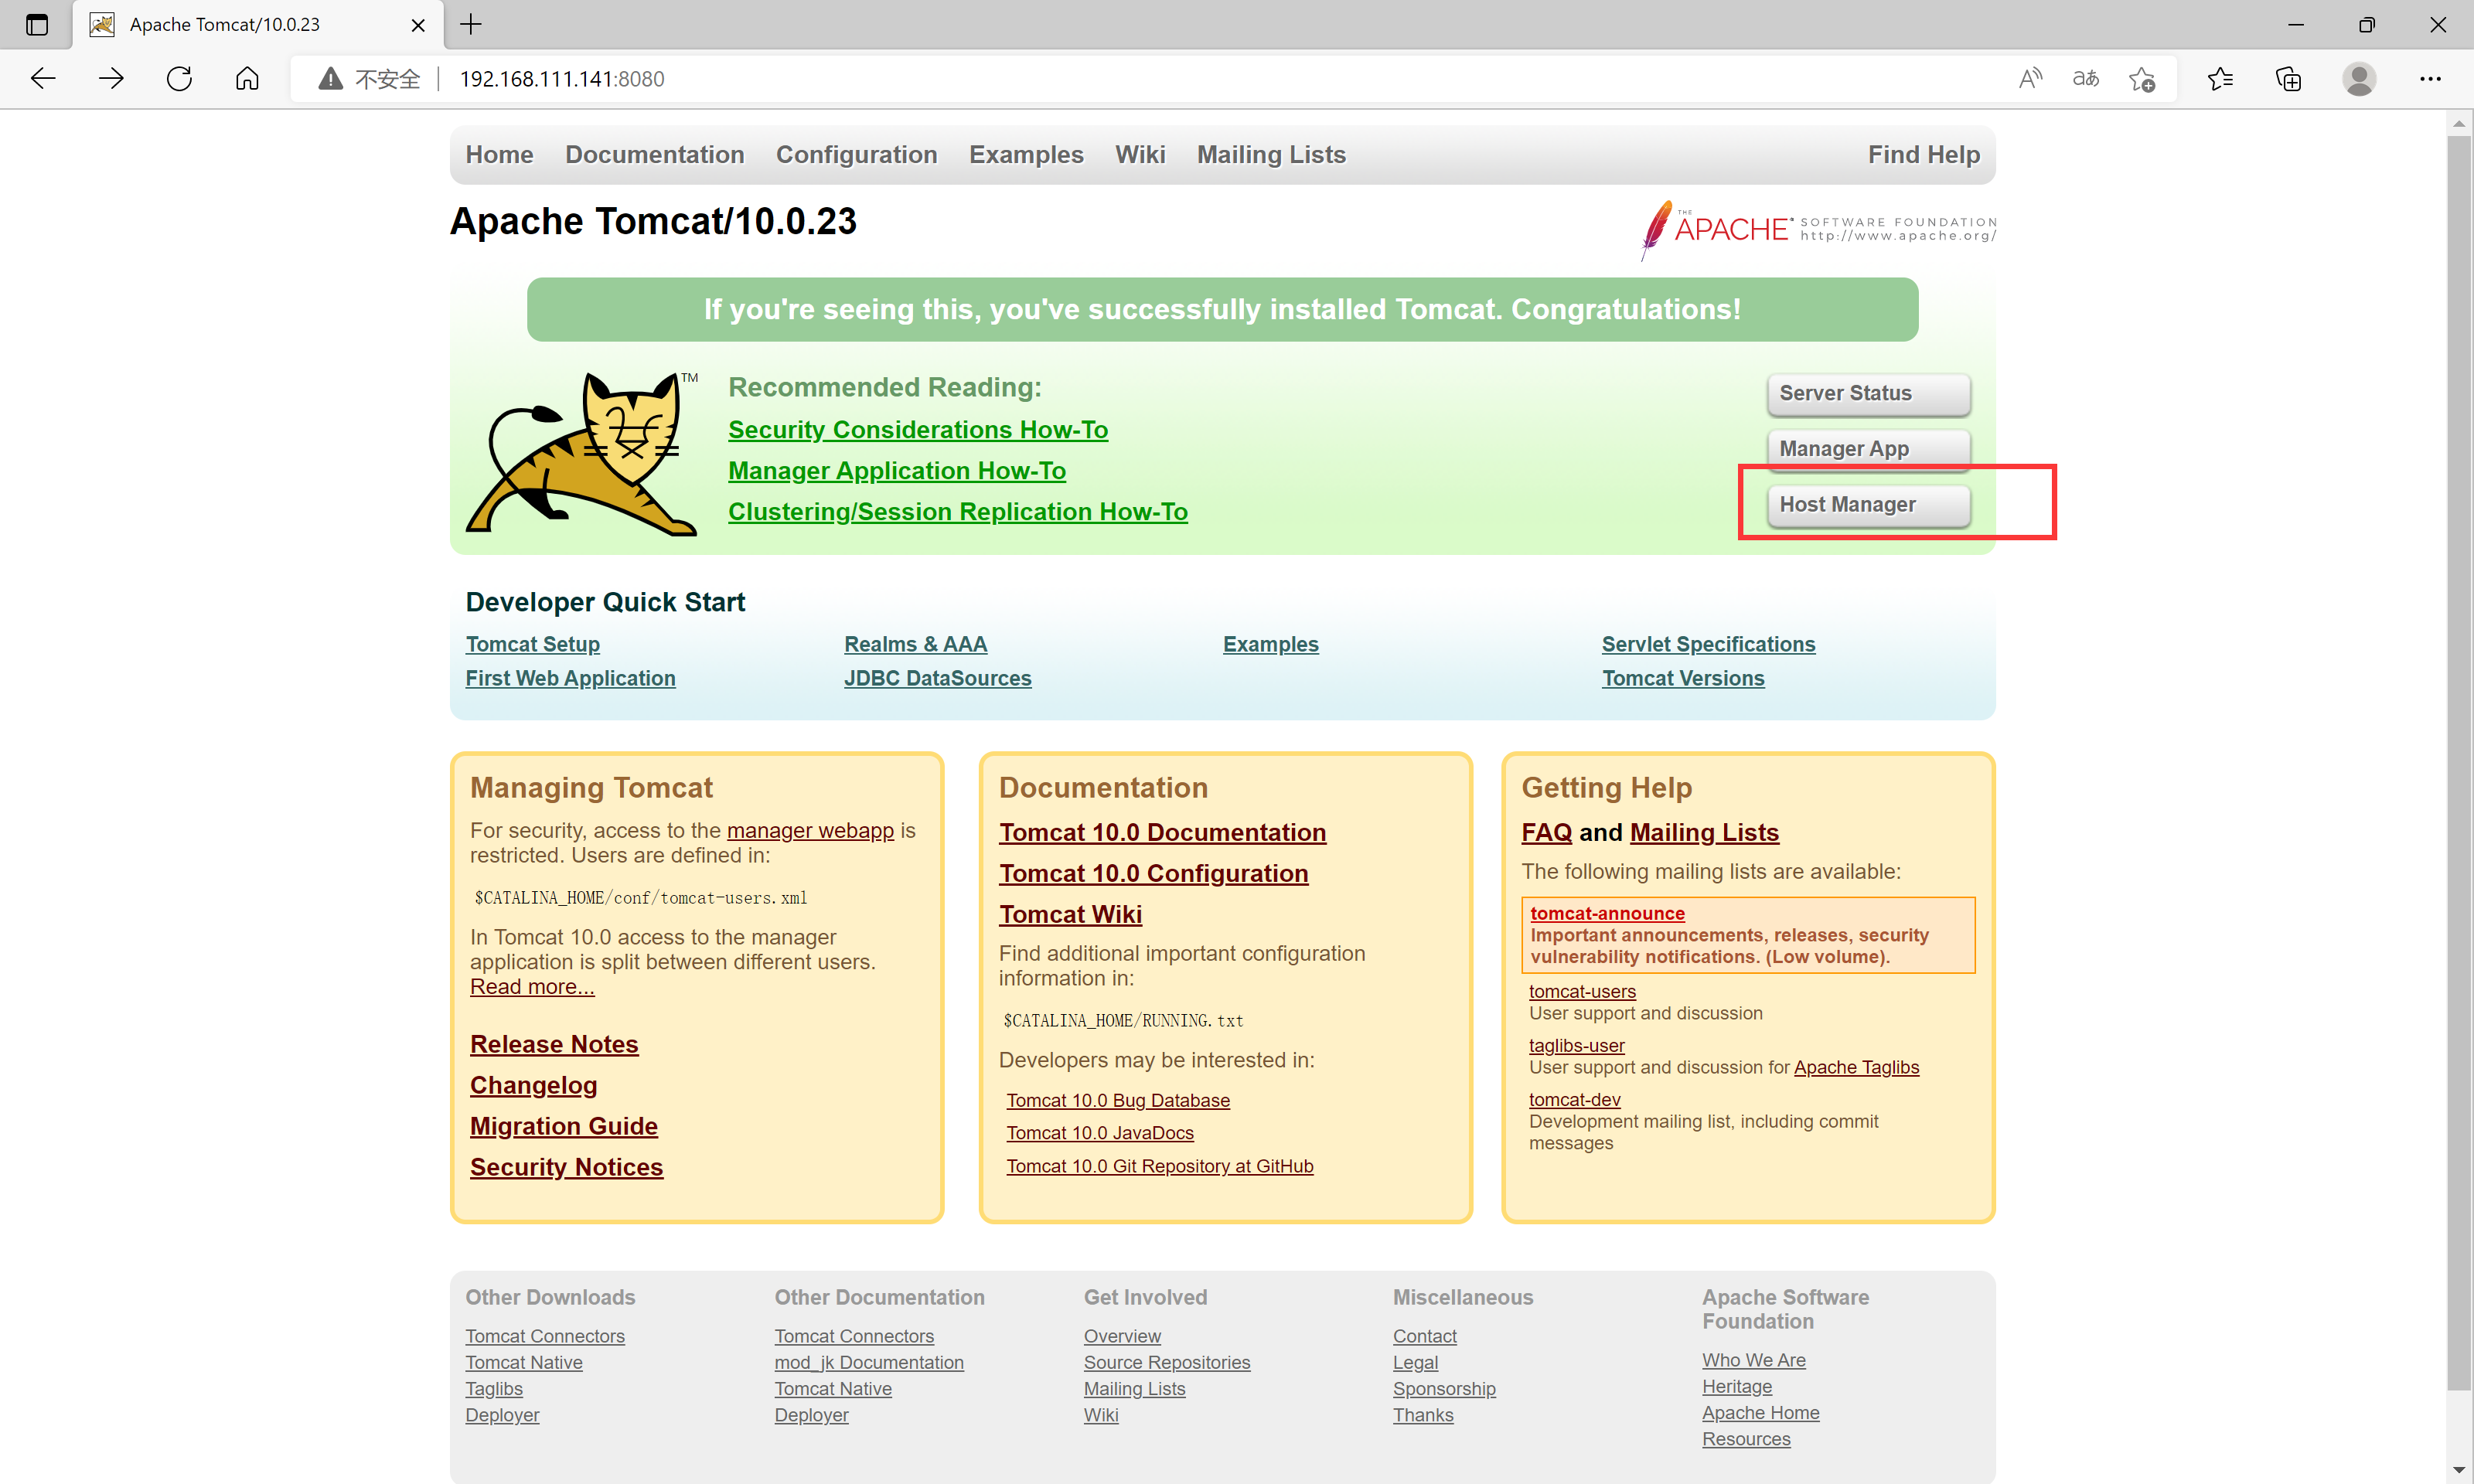
Task: Open Tomcat Versions link
Action: [x=1683, y=679]
